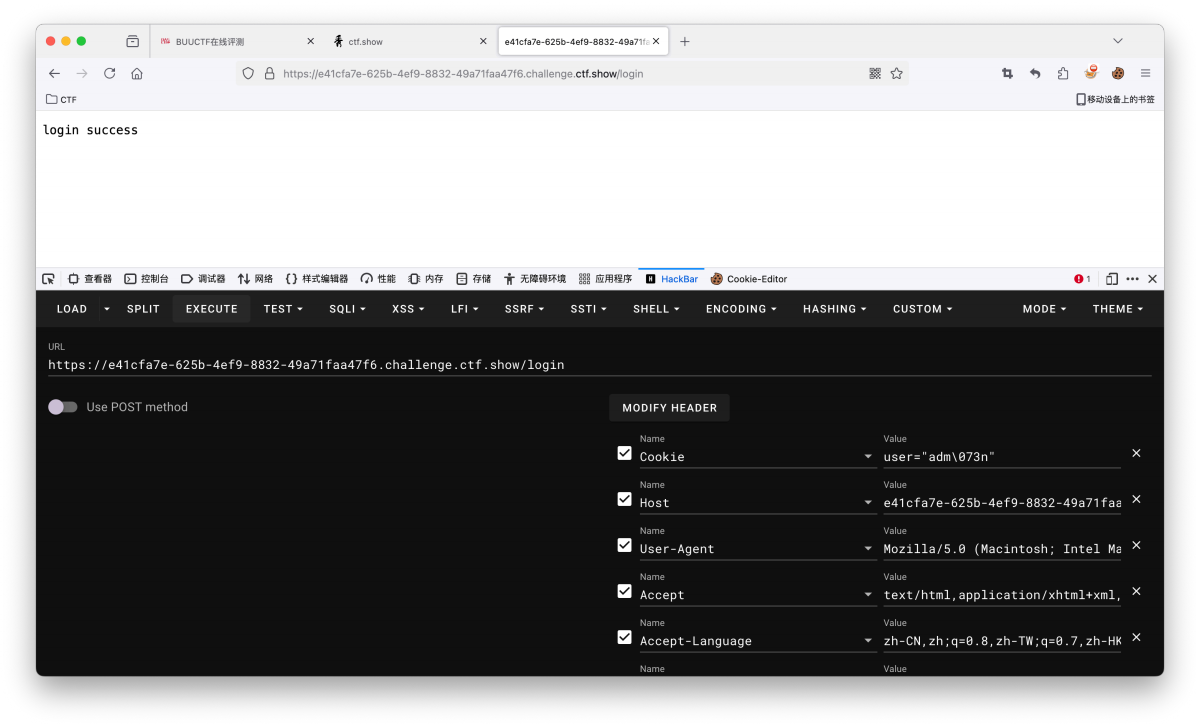This screenshot has height=724, width=1196.
Task: Click the MODIFY HEADER button
Action: [669, 408]
